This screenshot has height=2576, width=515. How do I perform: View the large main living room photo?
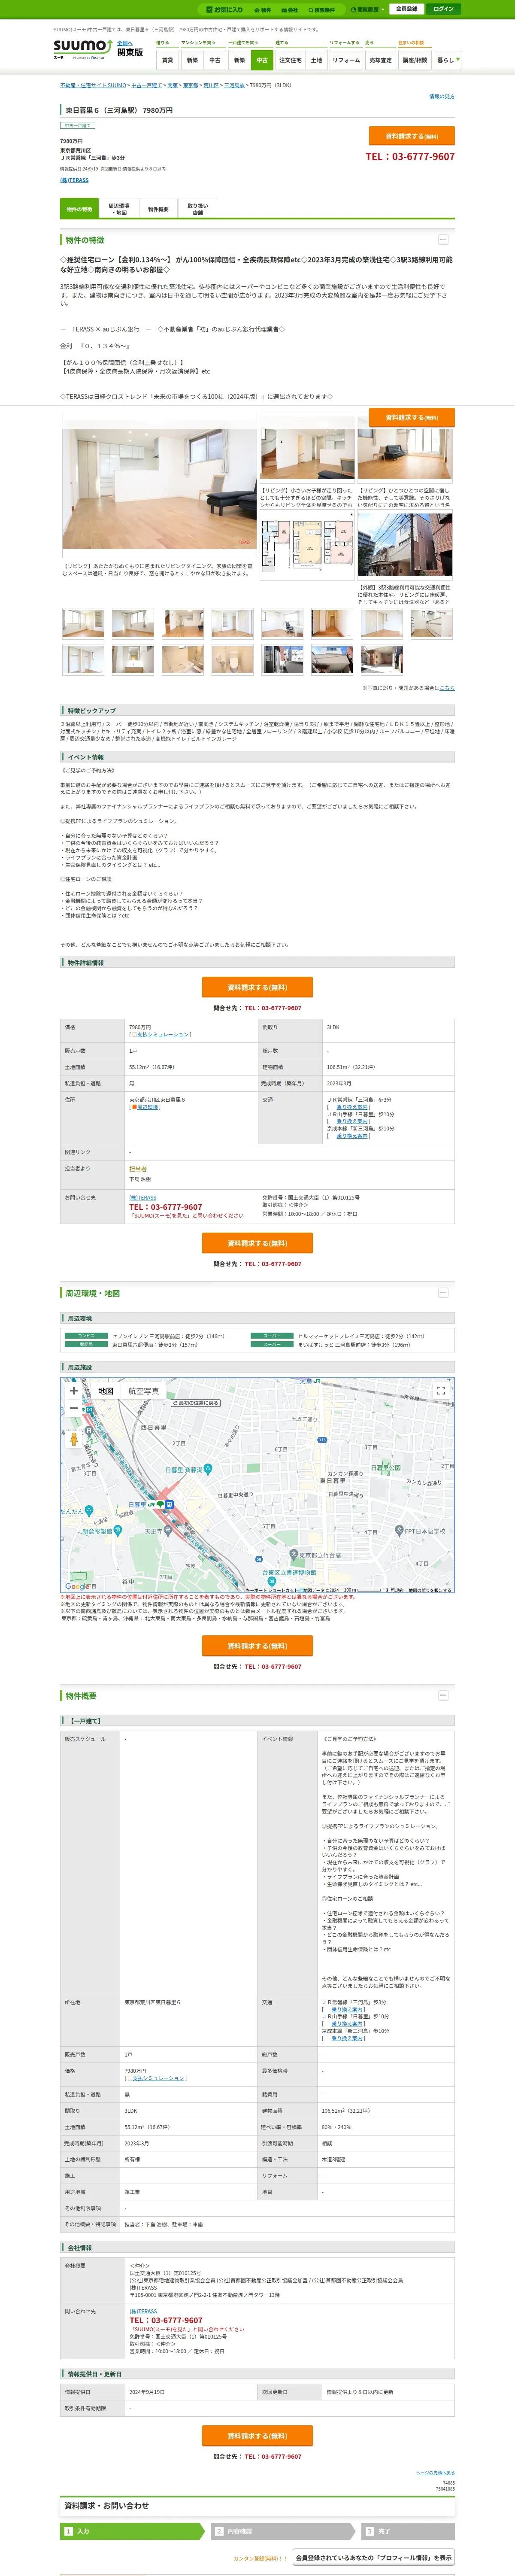click(158, 489)
